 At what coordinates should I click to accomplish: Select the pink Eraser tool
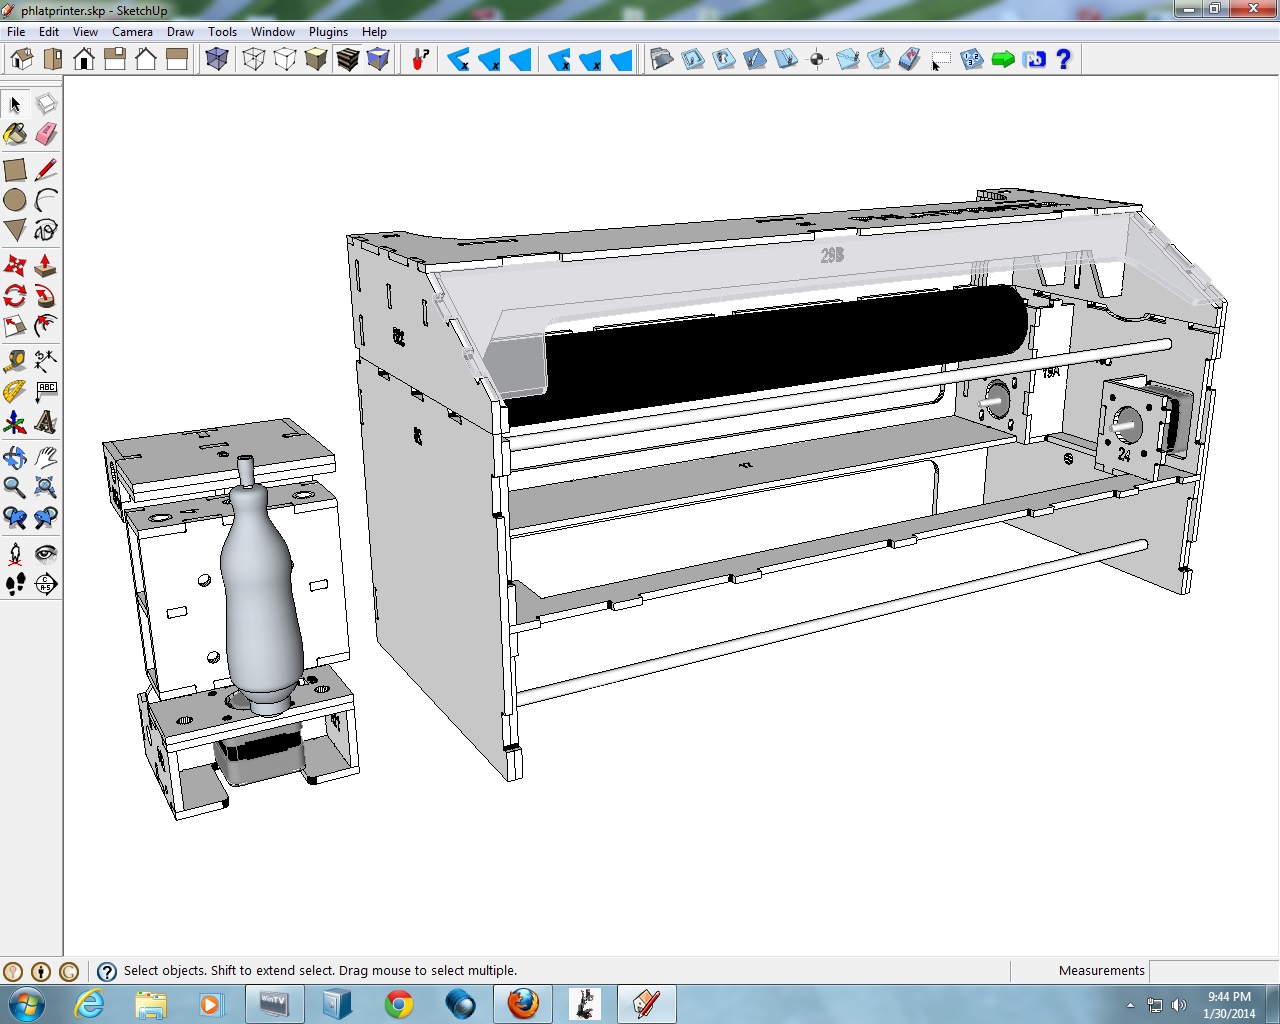(46, 134)
